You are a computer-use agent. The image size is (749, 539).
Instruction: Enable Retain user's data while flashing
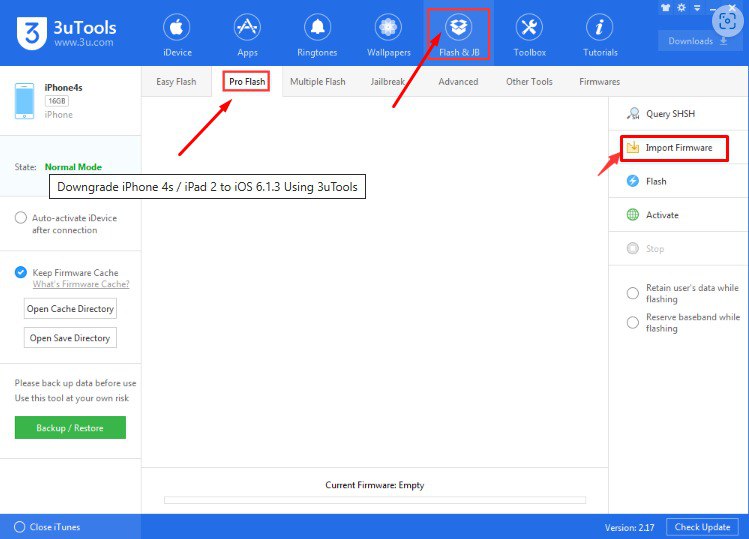click(632, 293)
